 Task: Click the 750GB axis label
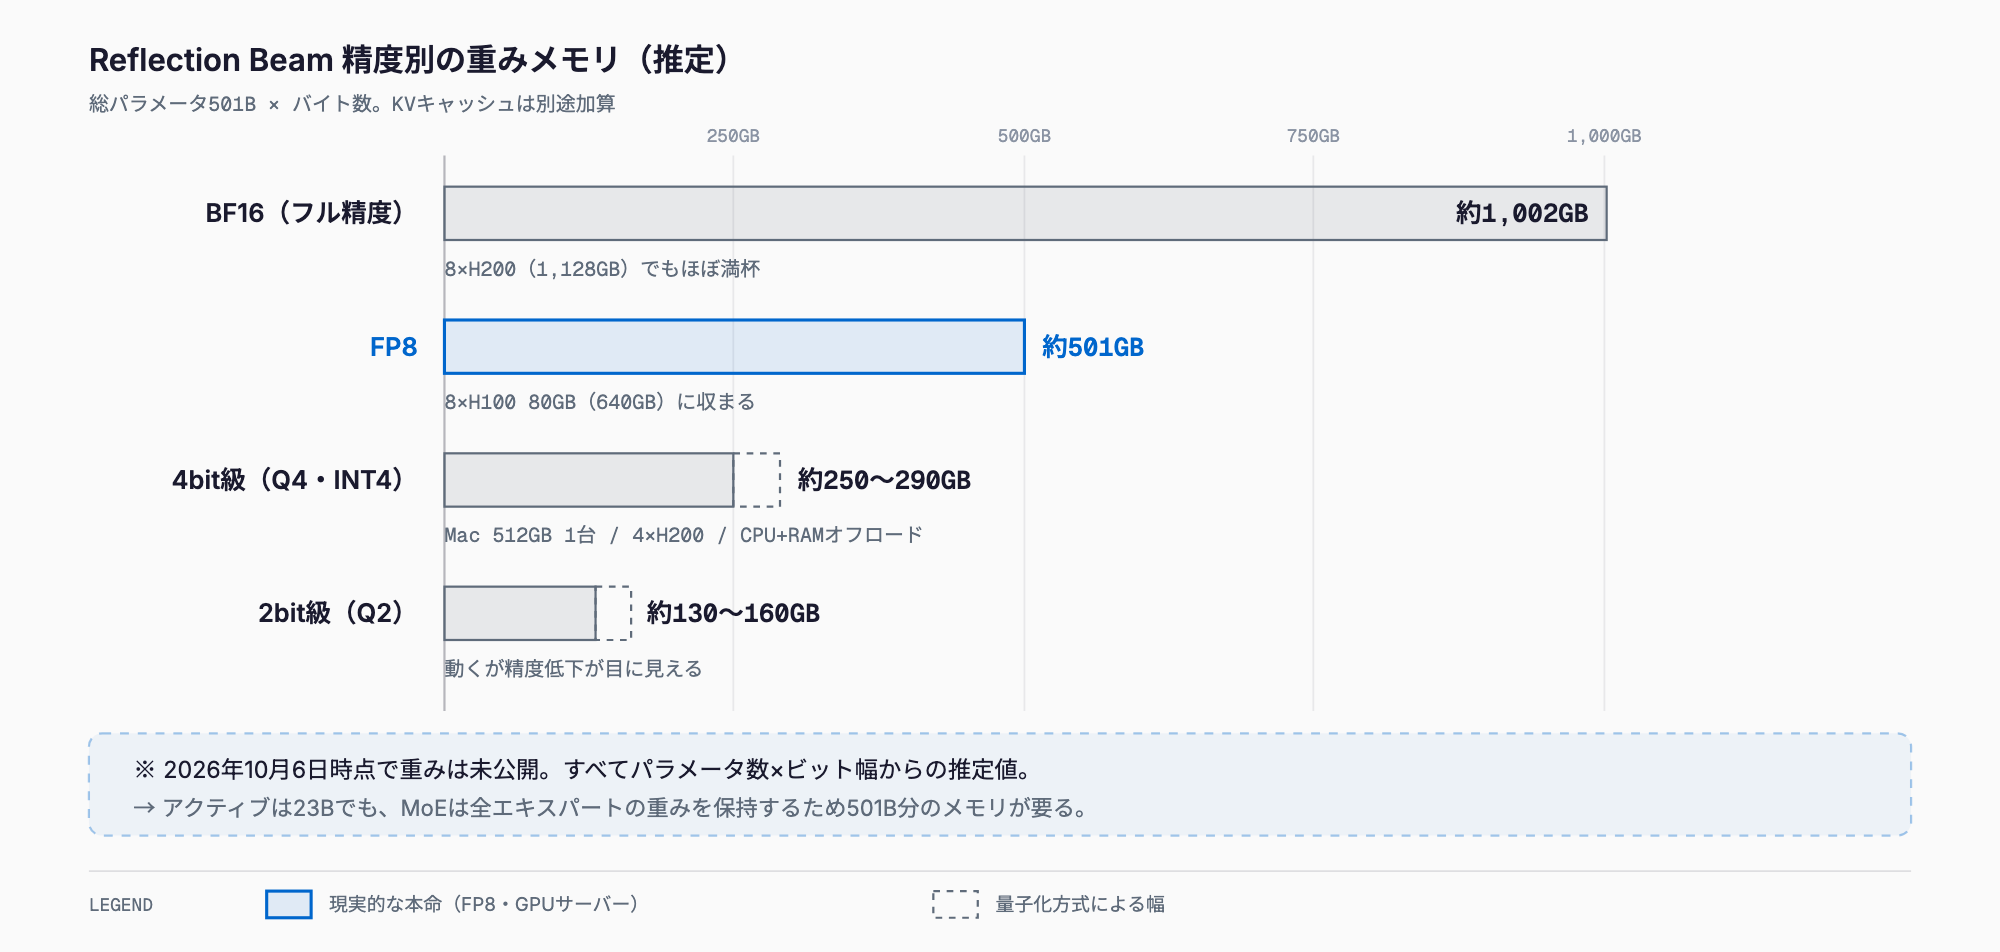pos(1313,136)
